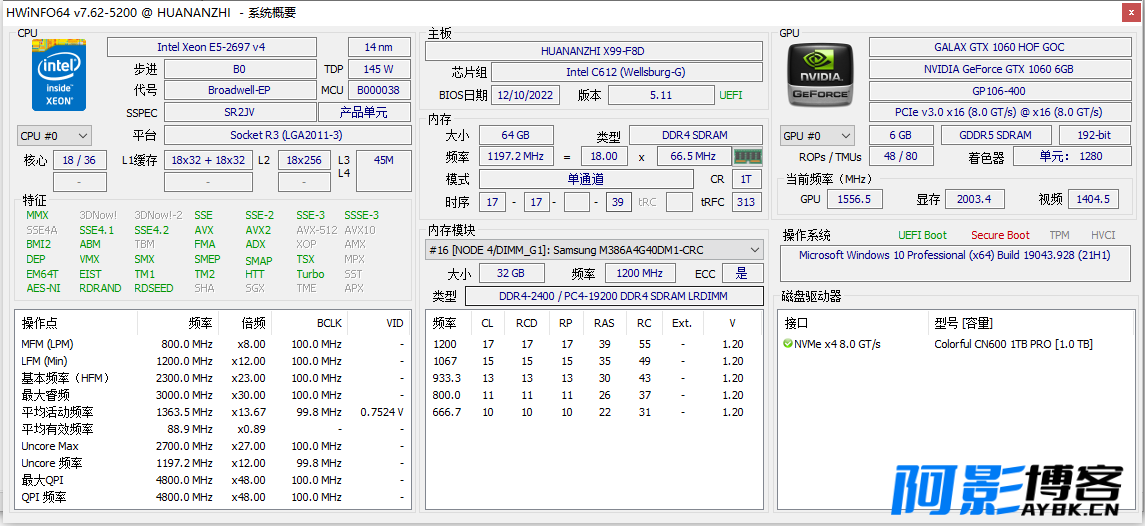
Task: Click the 产品单元 button
Action: 364,113
